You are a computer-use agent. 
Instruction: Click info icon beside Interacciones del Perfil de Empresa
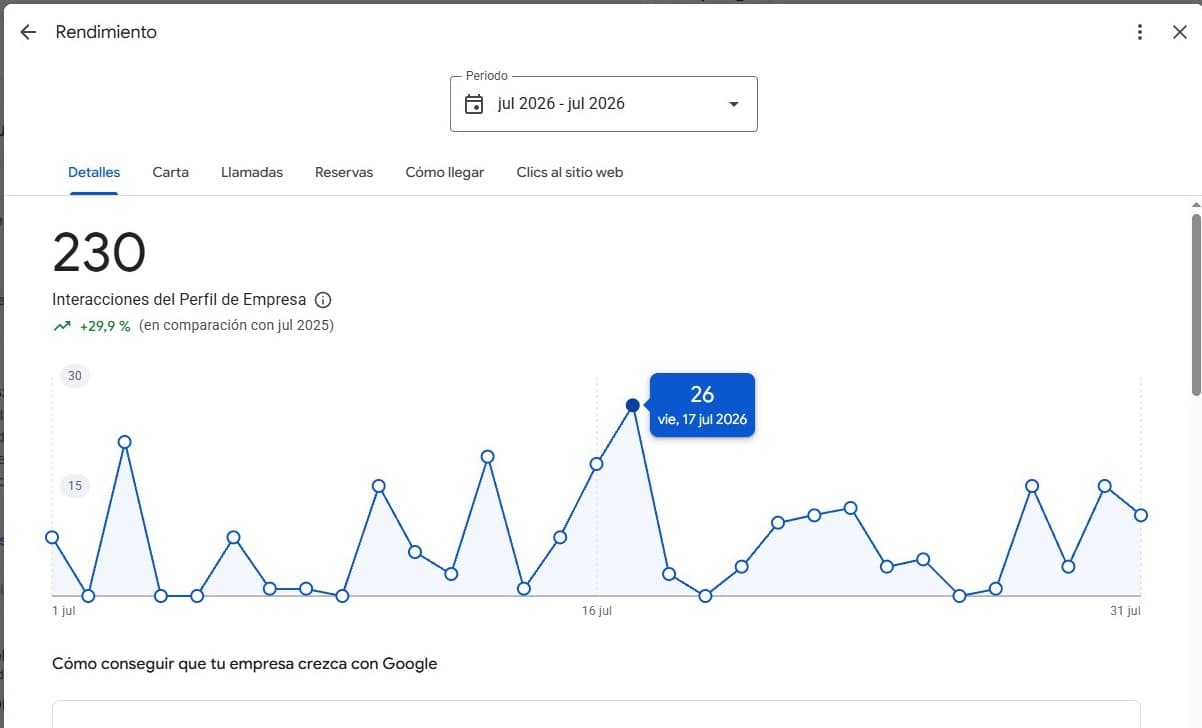pos(323,300)
